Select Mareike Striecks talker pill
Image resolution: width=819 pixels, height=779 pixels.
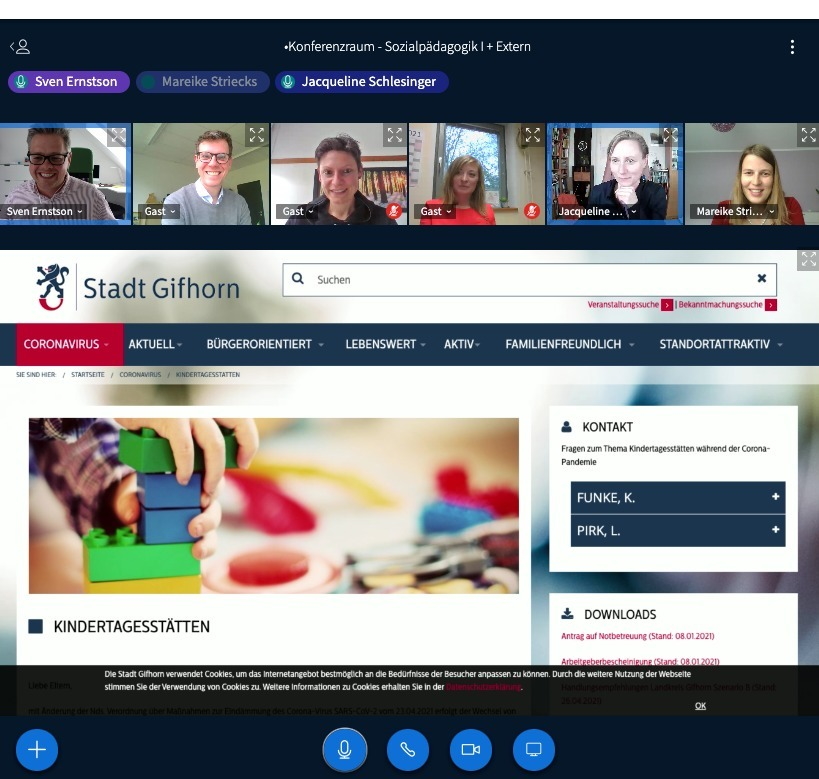pos(203,82)
